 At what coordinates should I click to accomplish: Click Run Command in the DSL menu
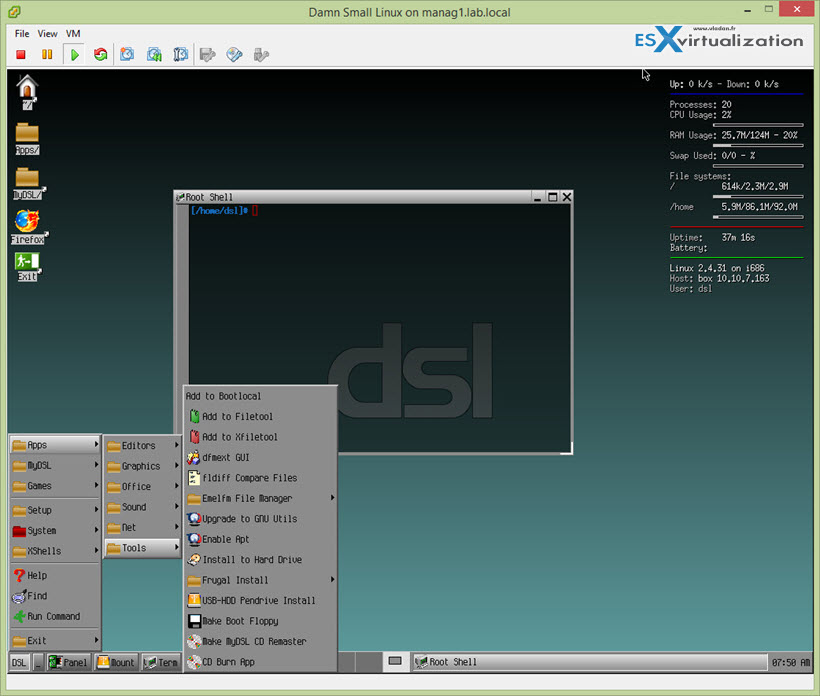click(x=54, y=616)
